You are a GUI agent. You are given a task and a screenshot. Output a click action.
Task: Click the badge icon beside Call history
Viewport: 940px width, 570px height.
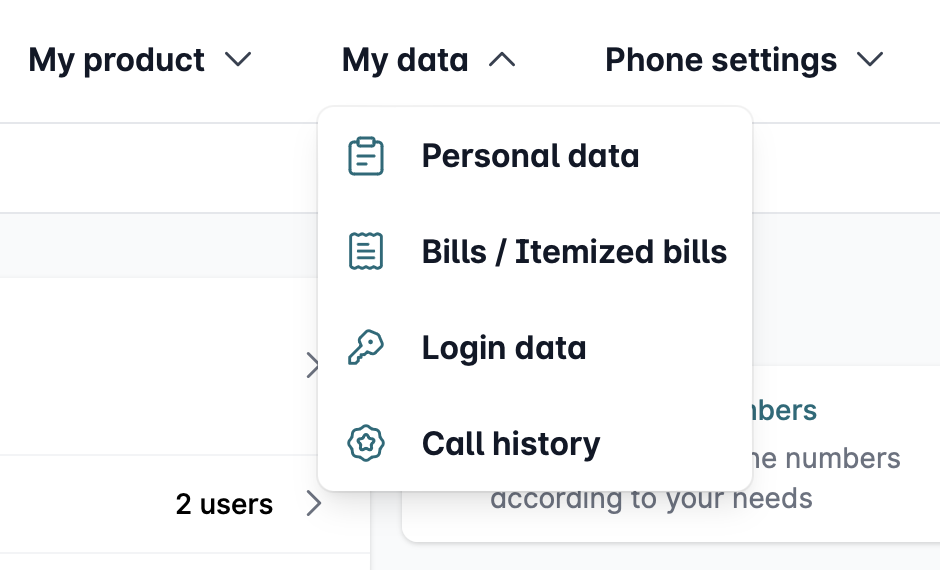pos(365,443)
